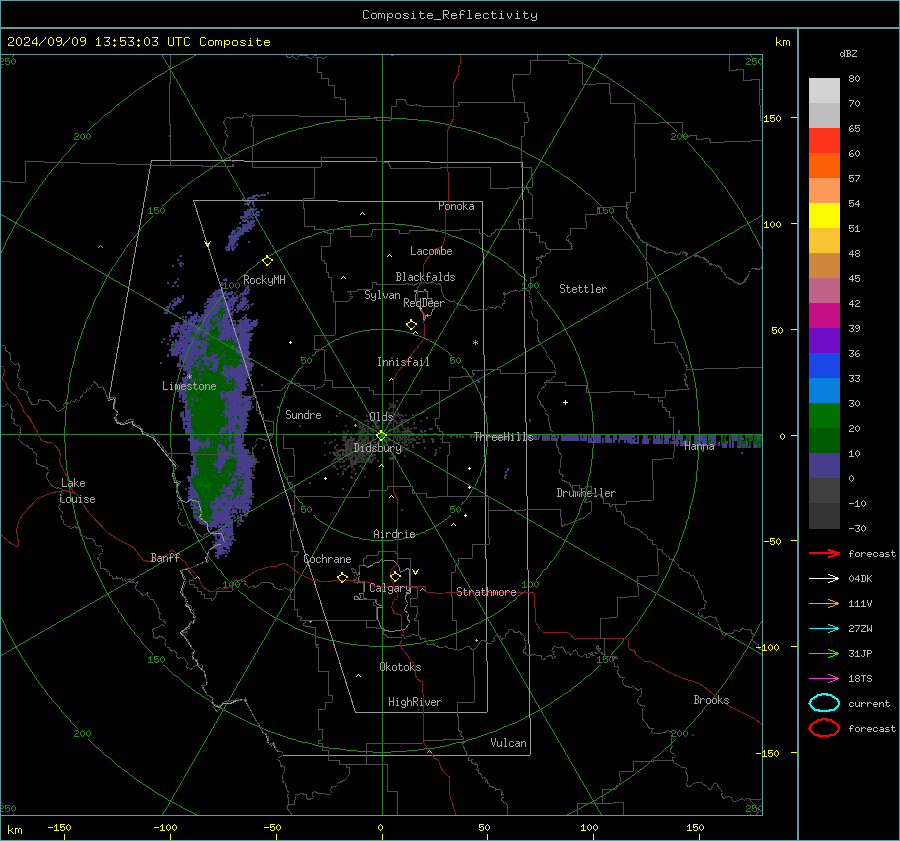Click the Vulcan label
900x841 pixels.
[508, 743]
